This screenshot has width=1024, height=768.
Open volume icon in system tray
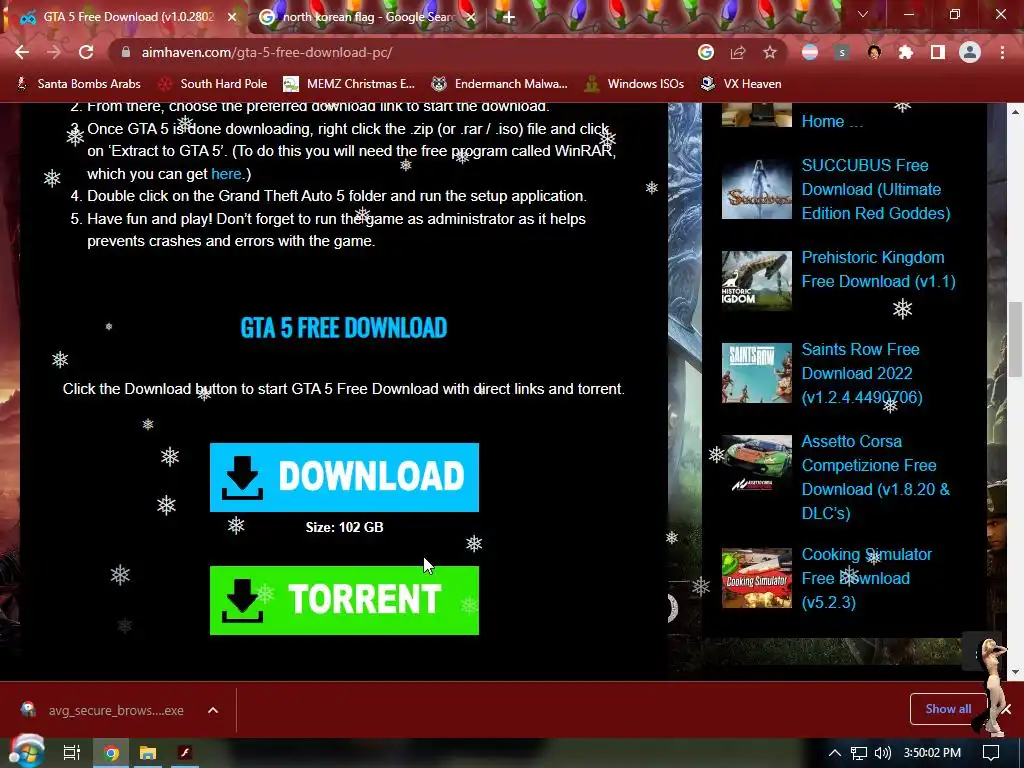pyautogui.click(x=883, y=753)
